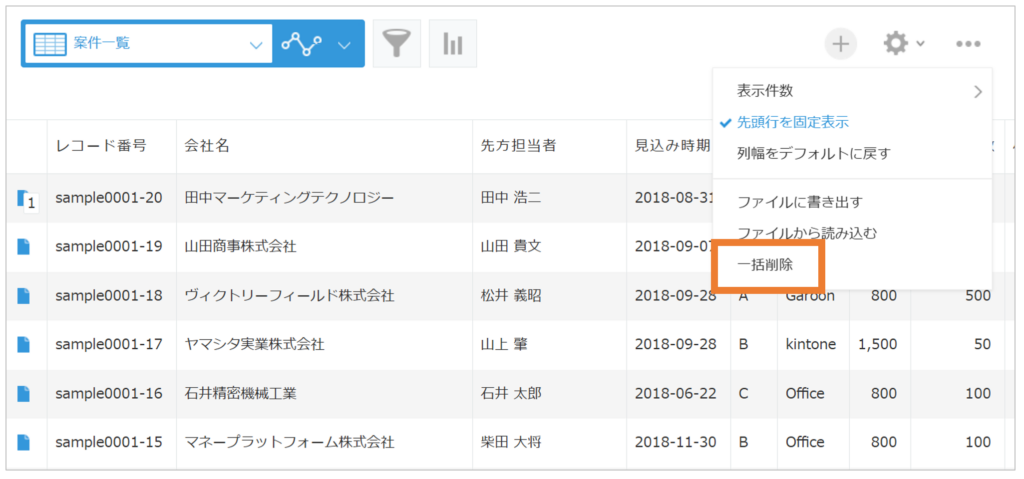Open record sample0001-19 detail icon
The height and width of the screenshot is (479, 1024).
pos(24,247)
